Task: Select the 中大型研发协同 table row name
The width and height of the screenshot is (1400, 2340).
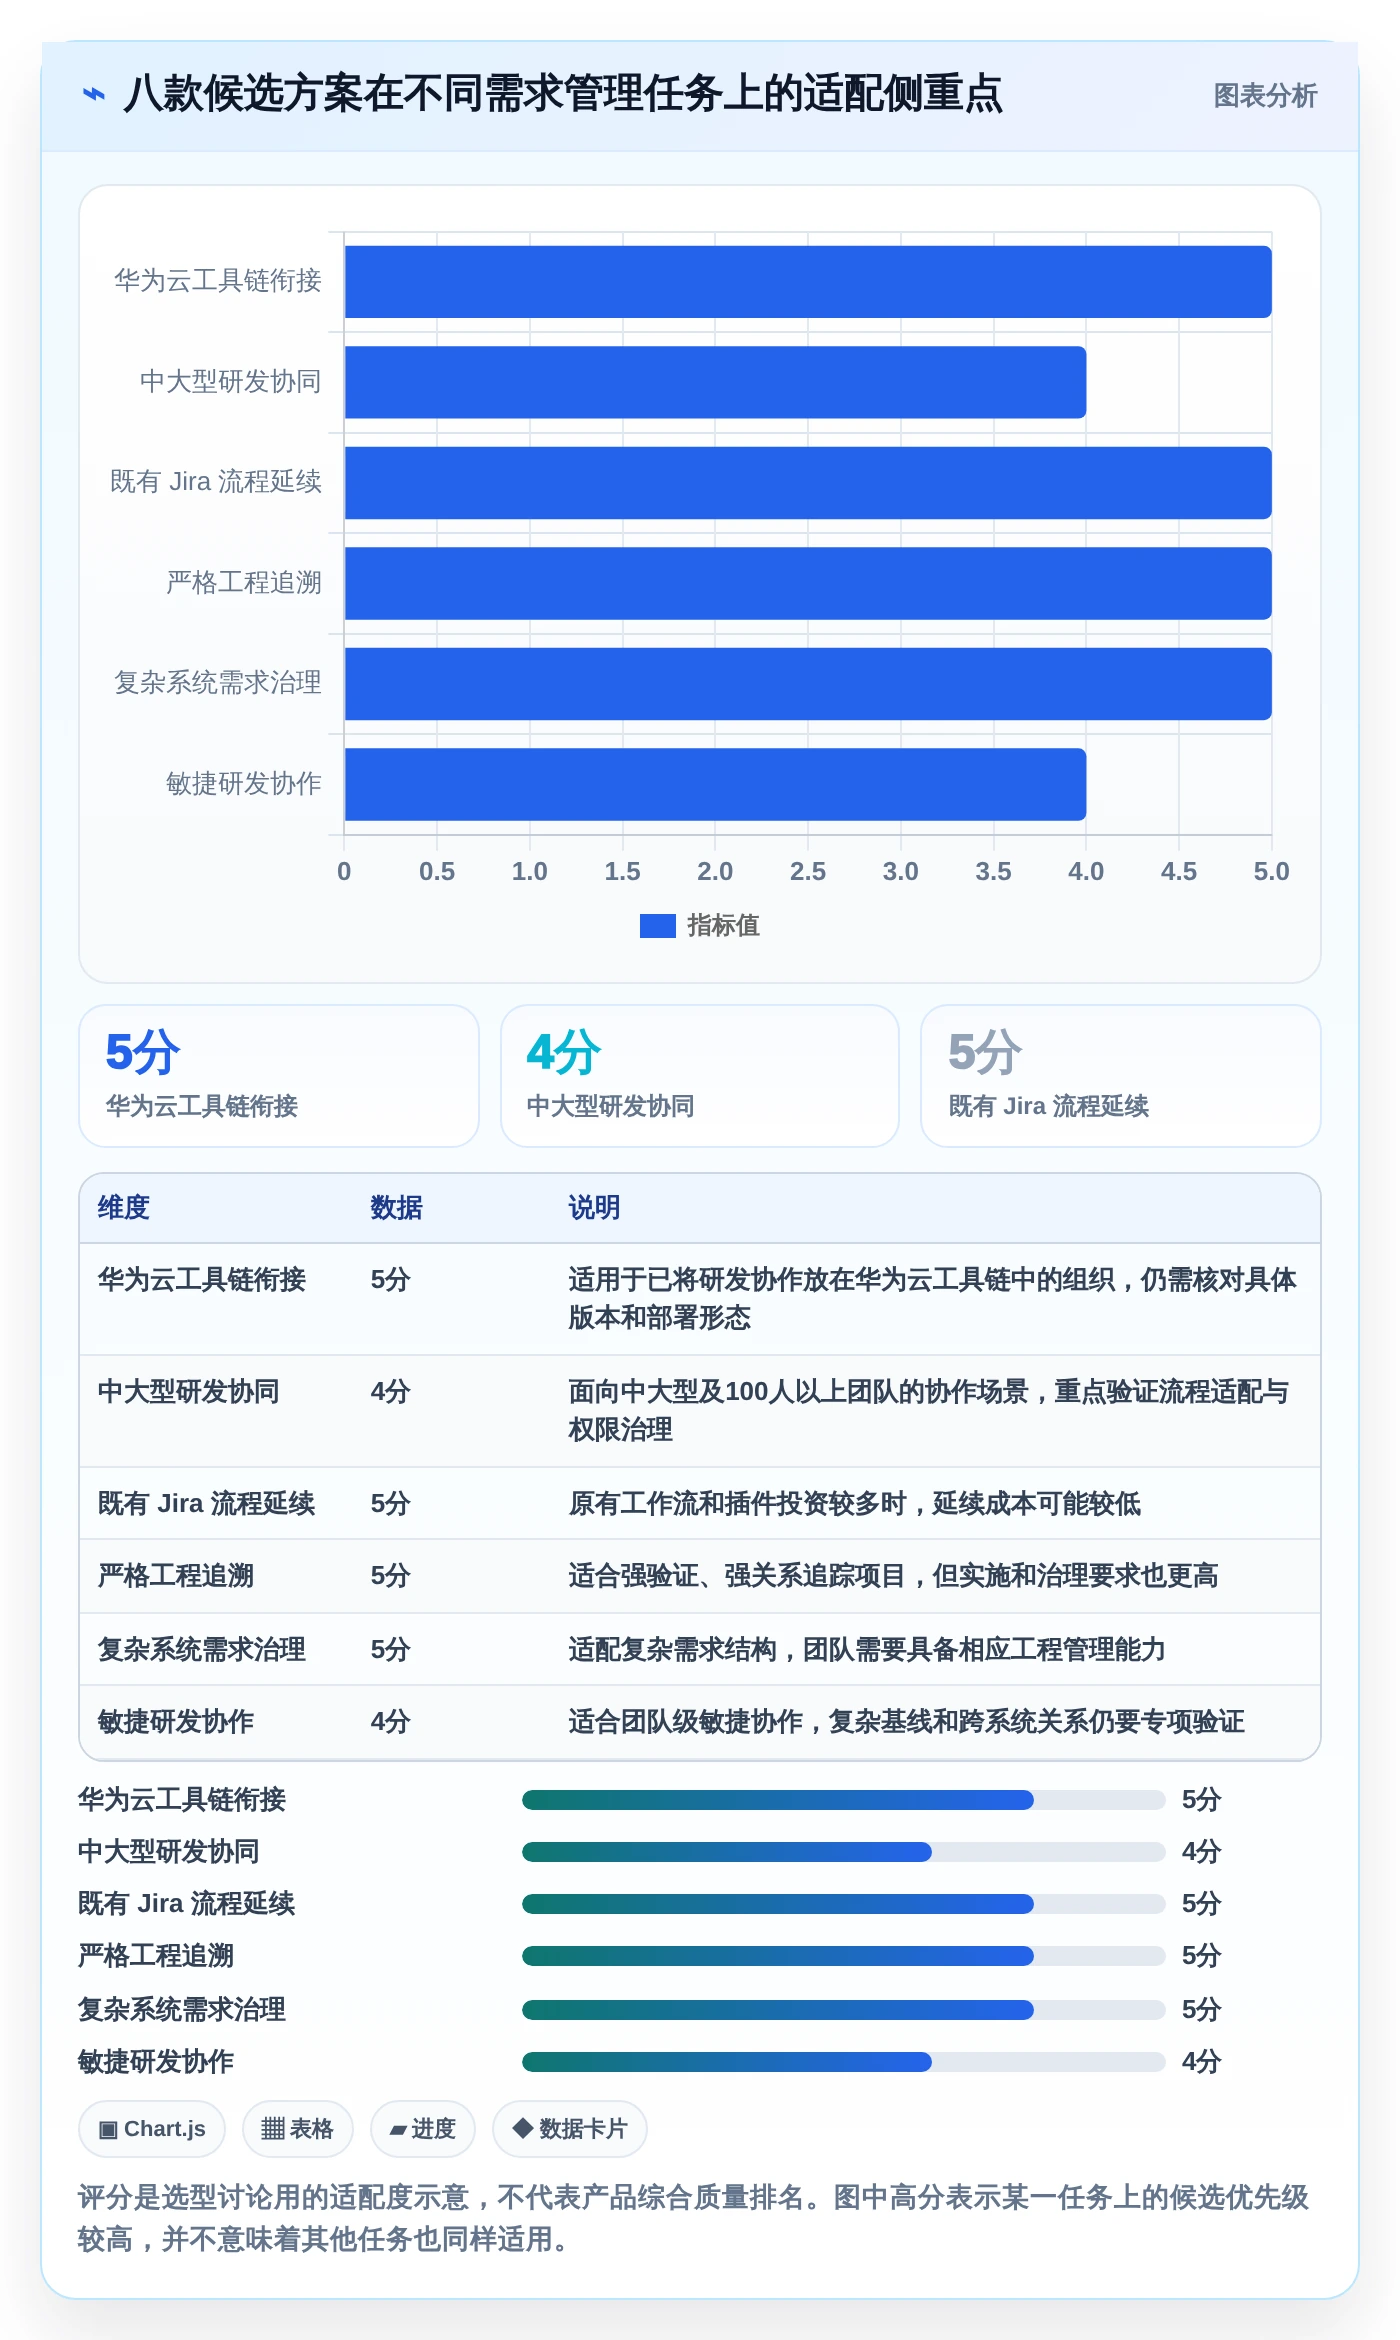Action: click(189, 1392)
